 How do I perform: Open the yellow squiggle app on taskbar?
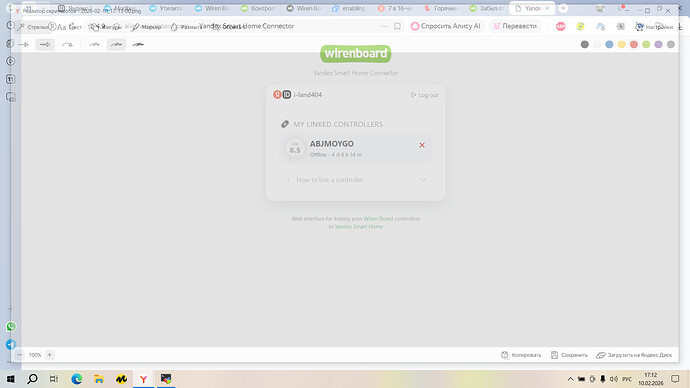click(x=121, y=379)
